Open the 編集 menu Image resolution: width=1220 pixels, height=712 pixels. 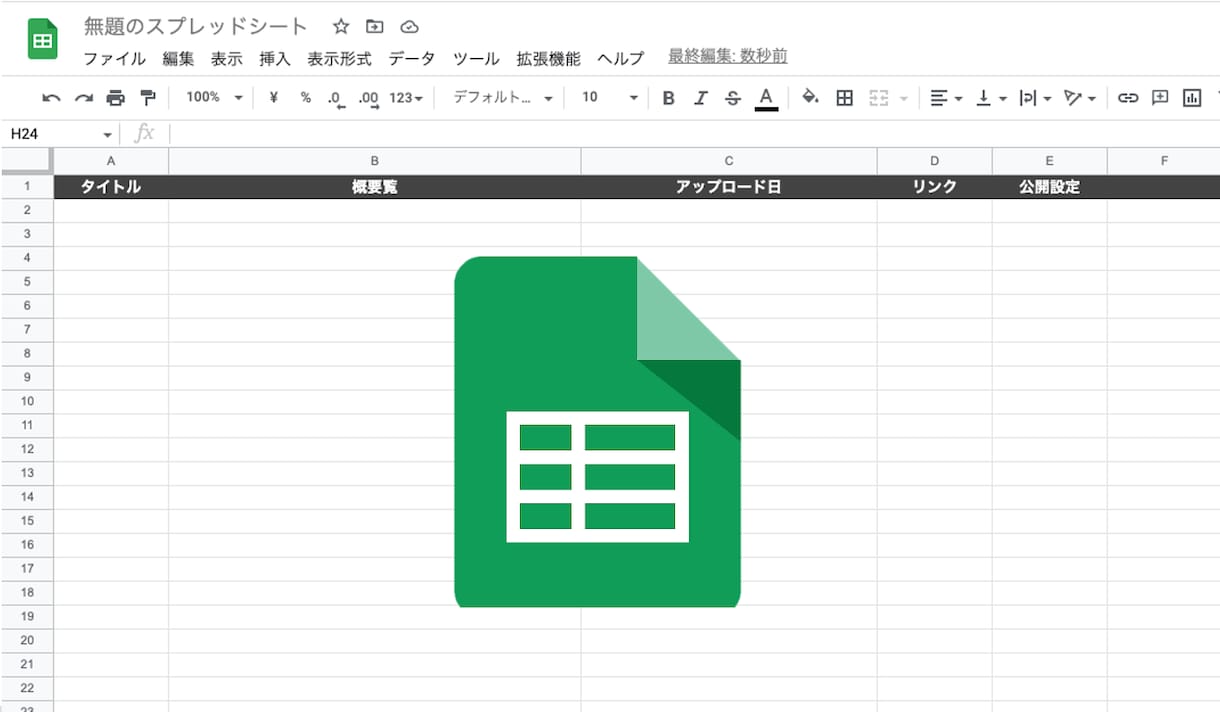pyautogui.click(x=178, y=58)
